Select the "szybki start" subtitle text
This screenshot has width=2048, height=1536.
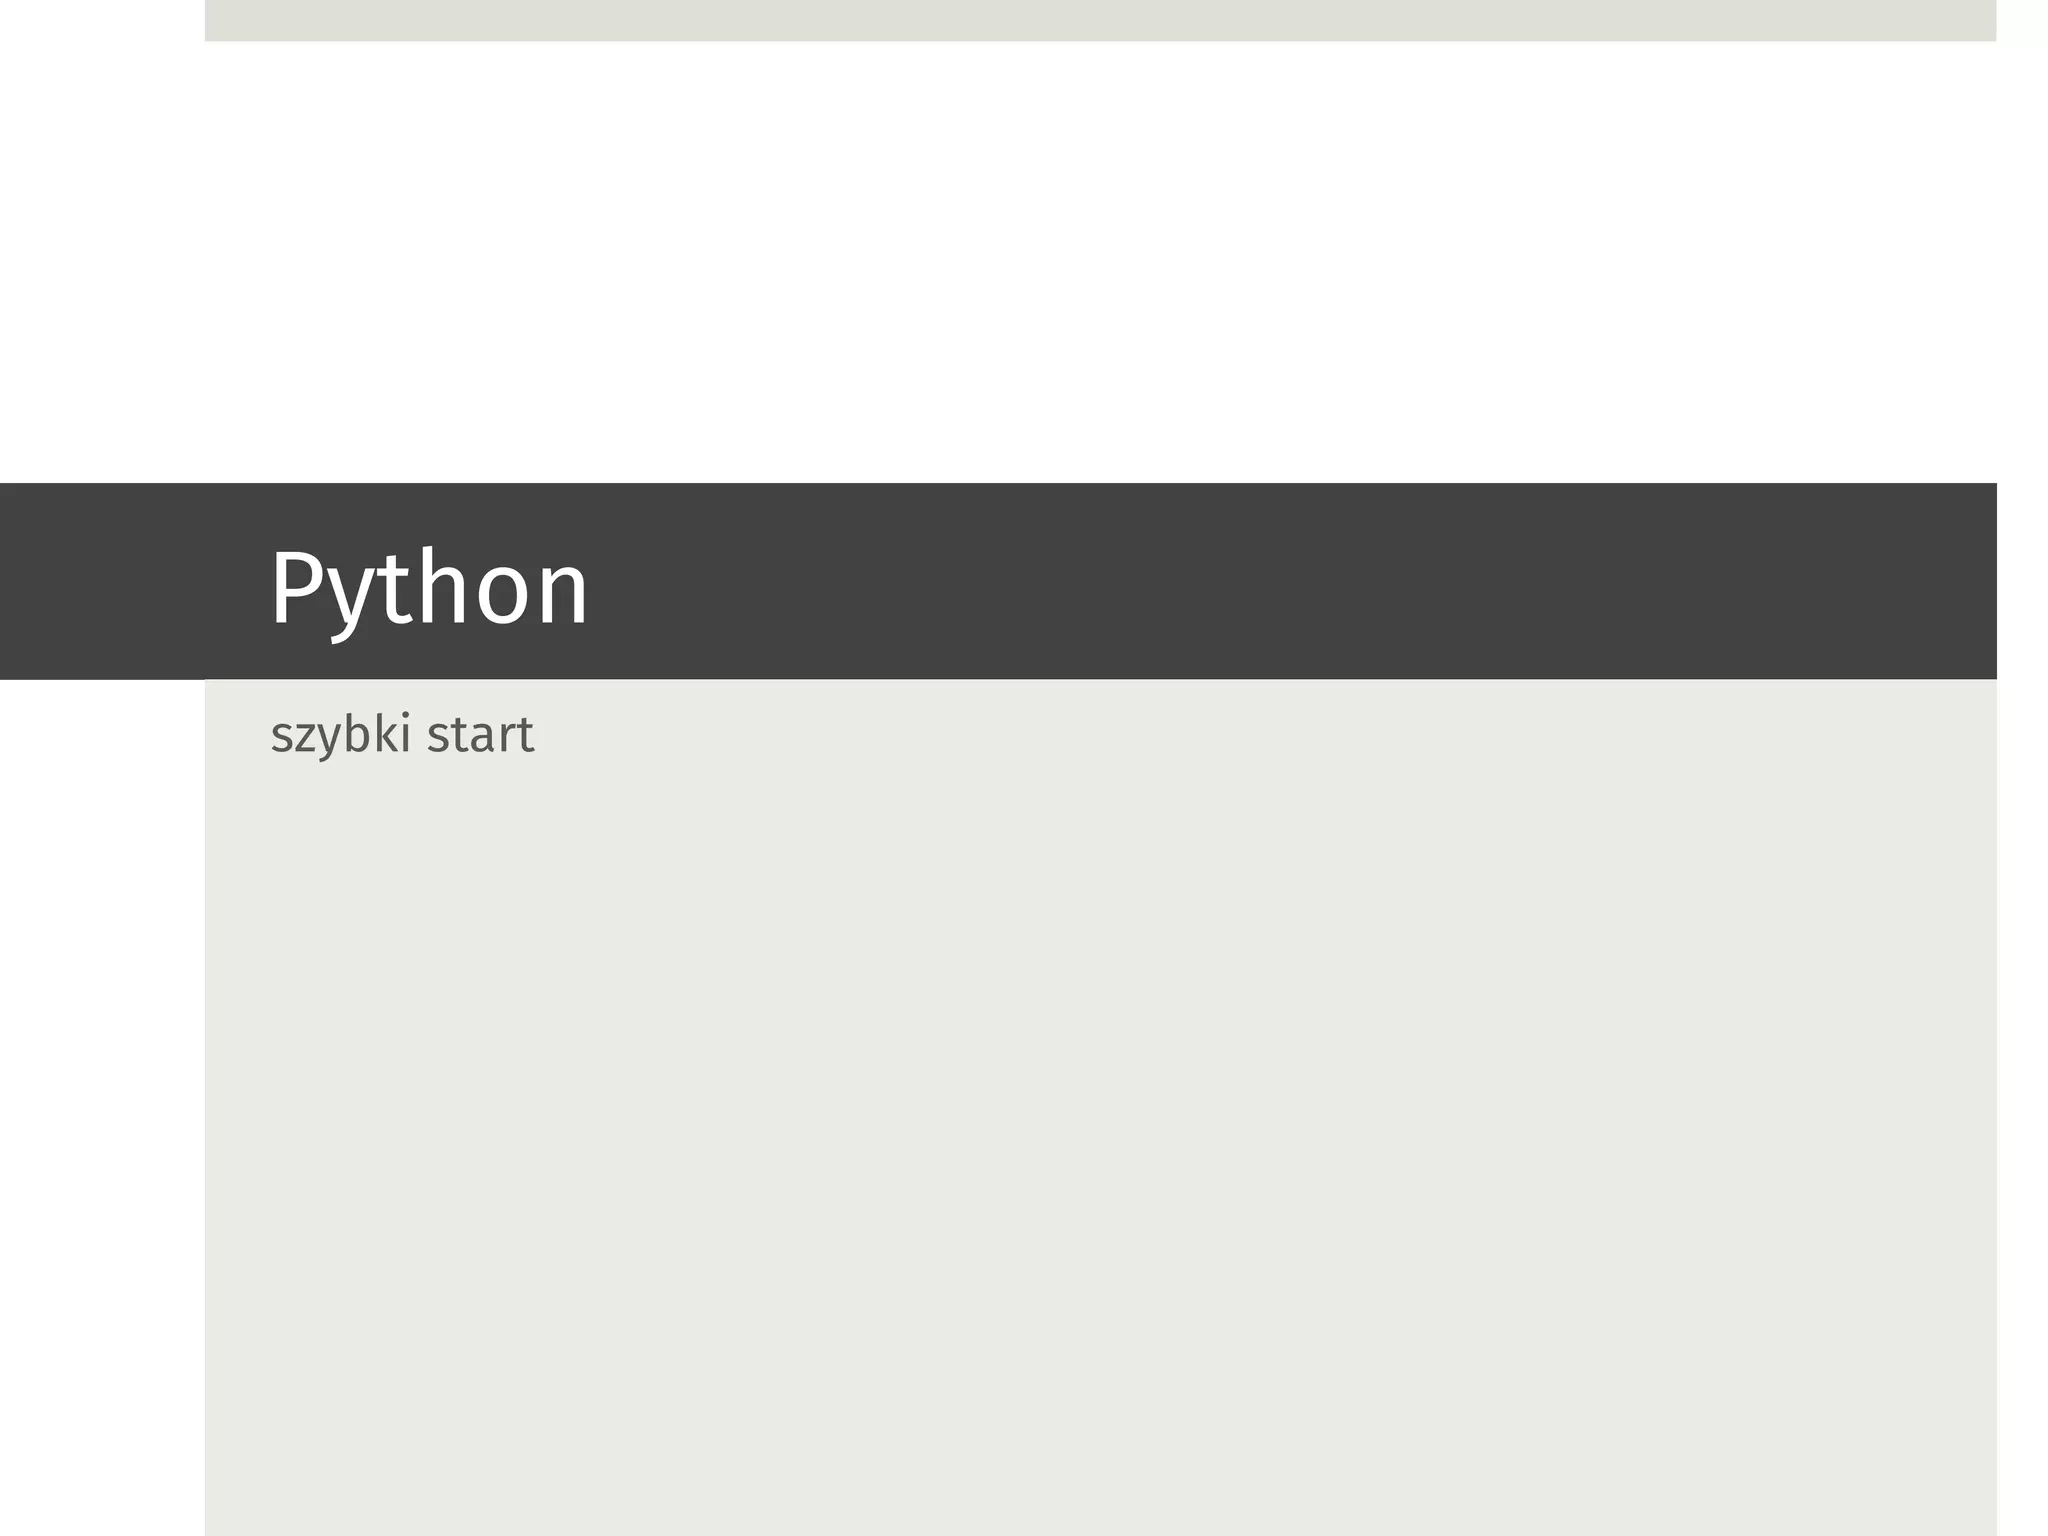click(402, 735)
